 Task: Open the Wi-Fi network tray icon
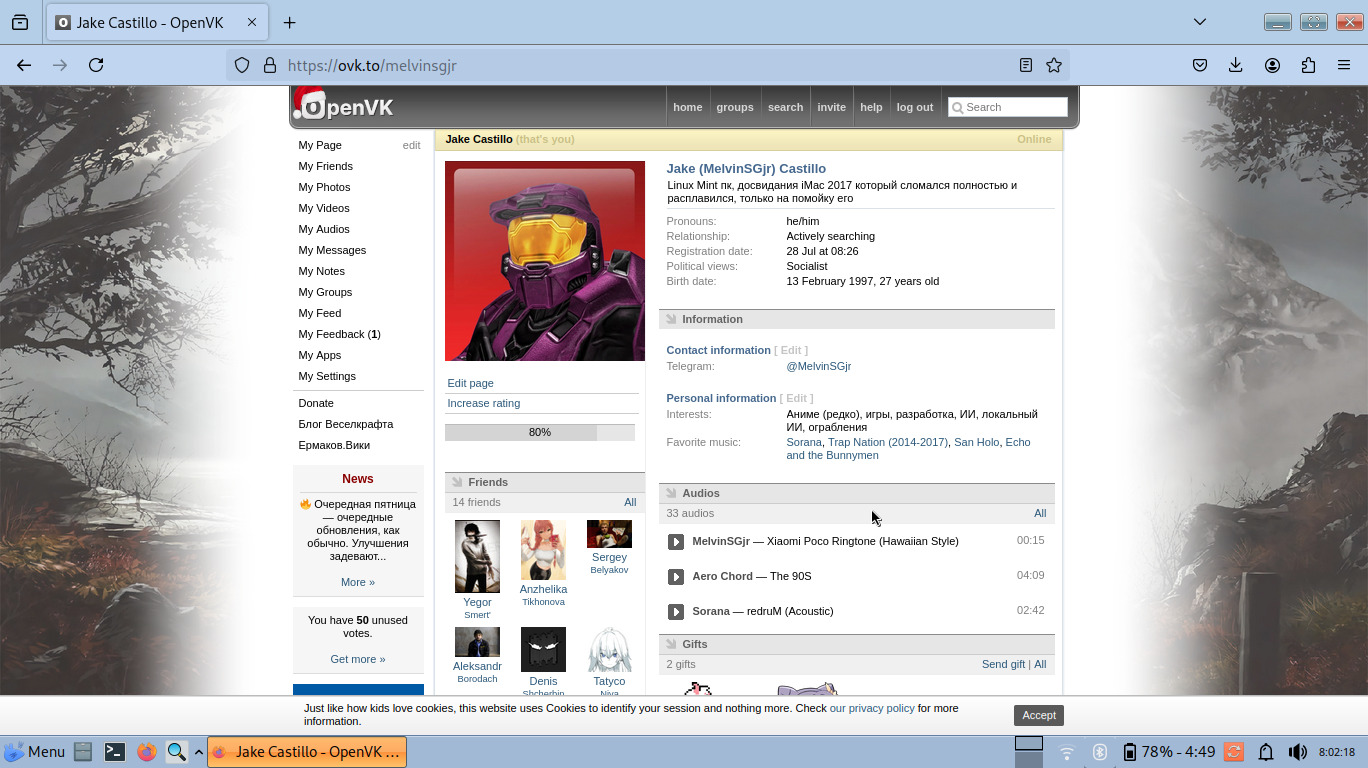(1067, 752)
